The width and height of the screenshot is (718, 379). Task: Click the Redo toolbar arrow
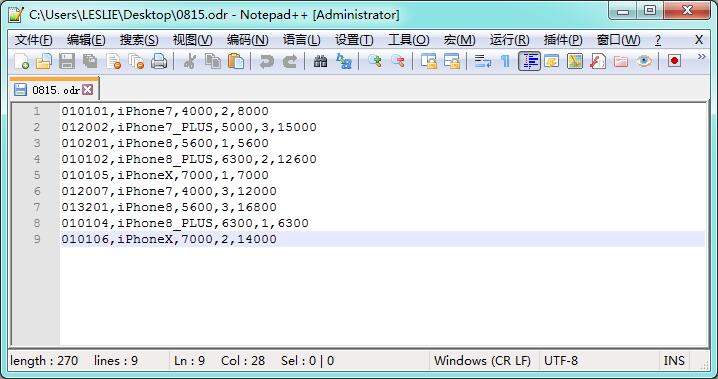(x=289, y=61)
